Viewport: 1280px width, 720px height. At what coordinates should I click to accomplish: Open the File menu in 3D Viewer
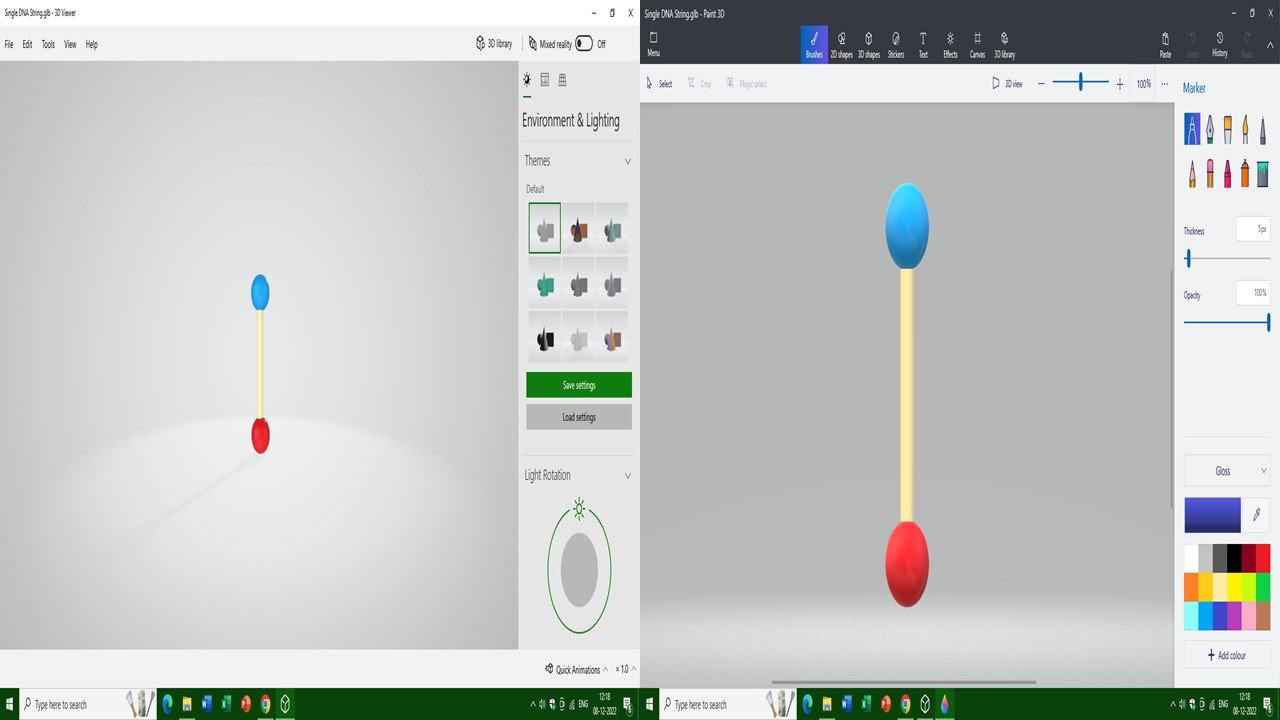coord(9,44)
